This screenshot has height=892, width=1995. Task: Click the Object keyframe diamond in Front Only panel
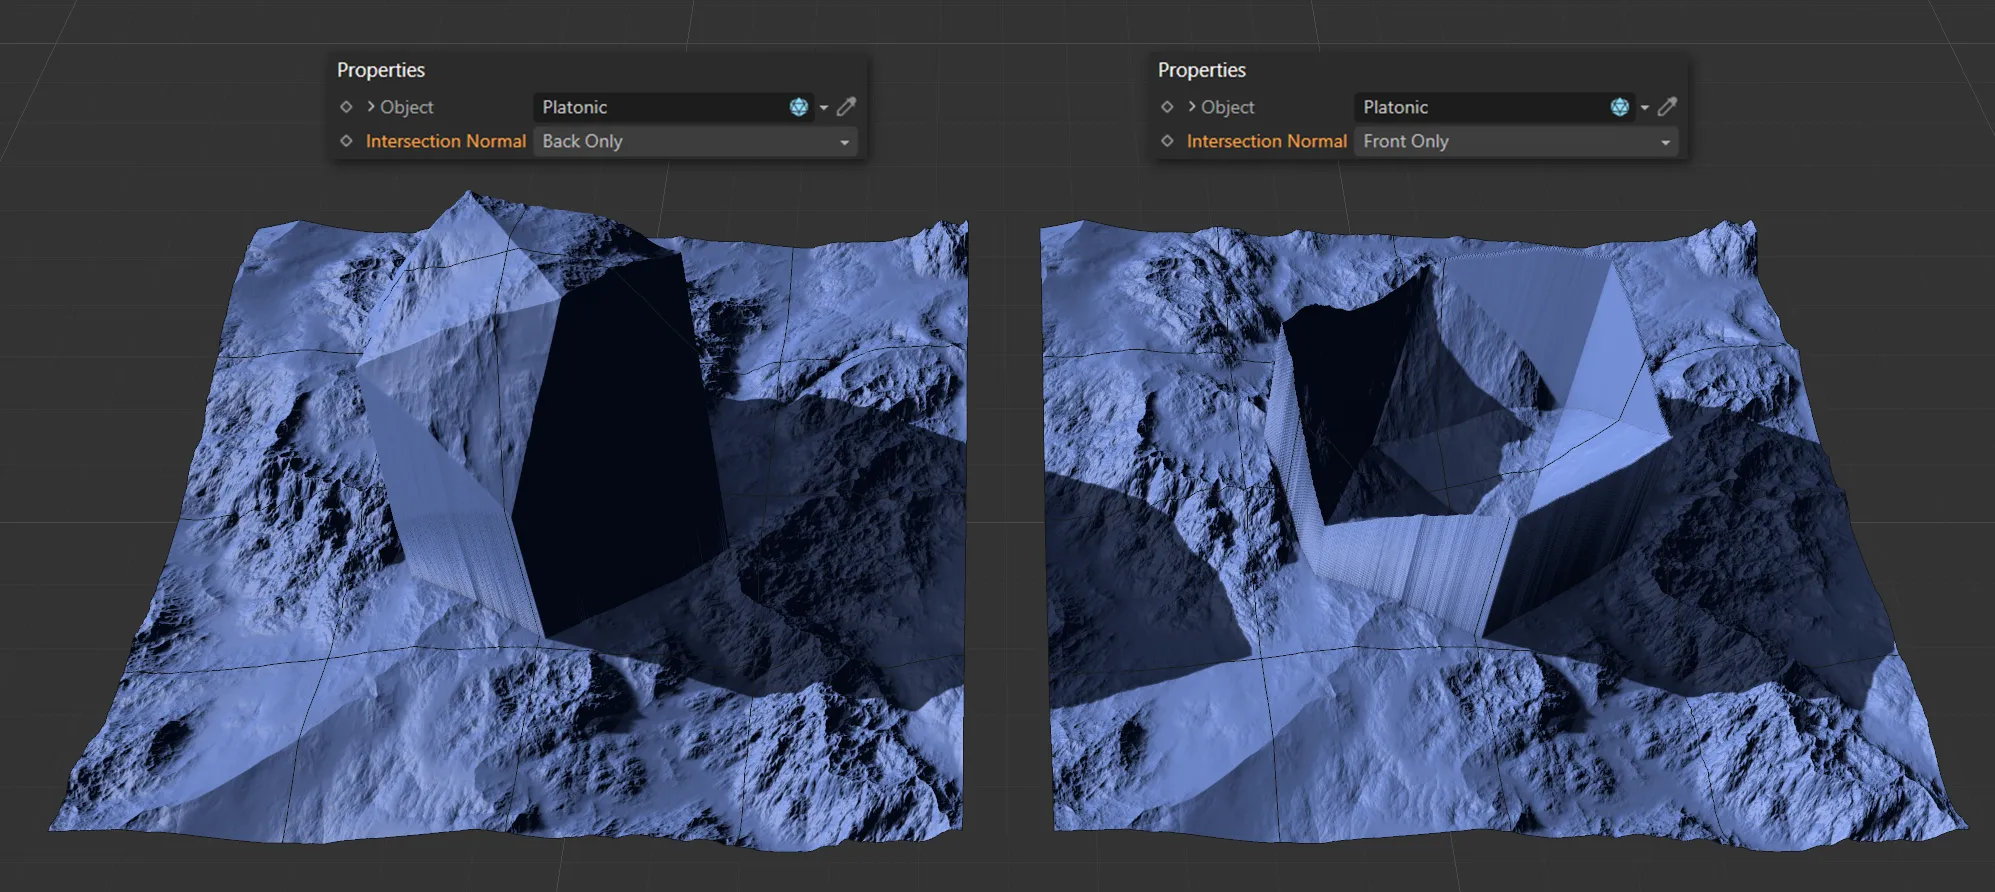pos(1167,107)
